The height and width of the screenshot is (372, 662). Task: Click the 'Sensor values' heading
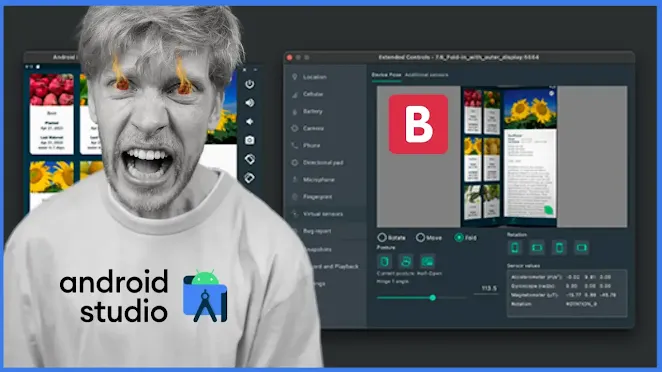[x=524, y=266]
